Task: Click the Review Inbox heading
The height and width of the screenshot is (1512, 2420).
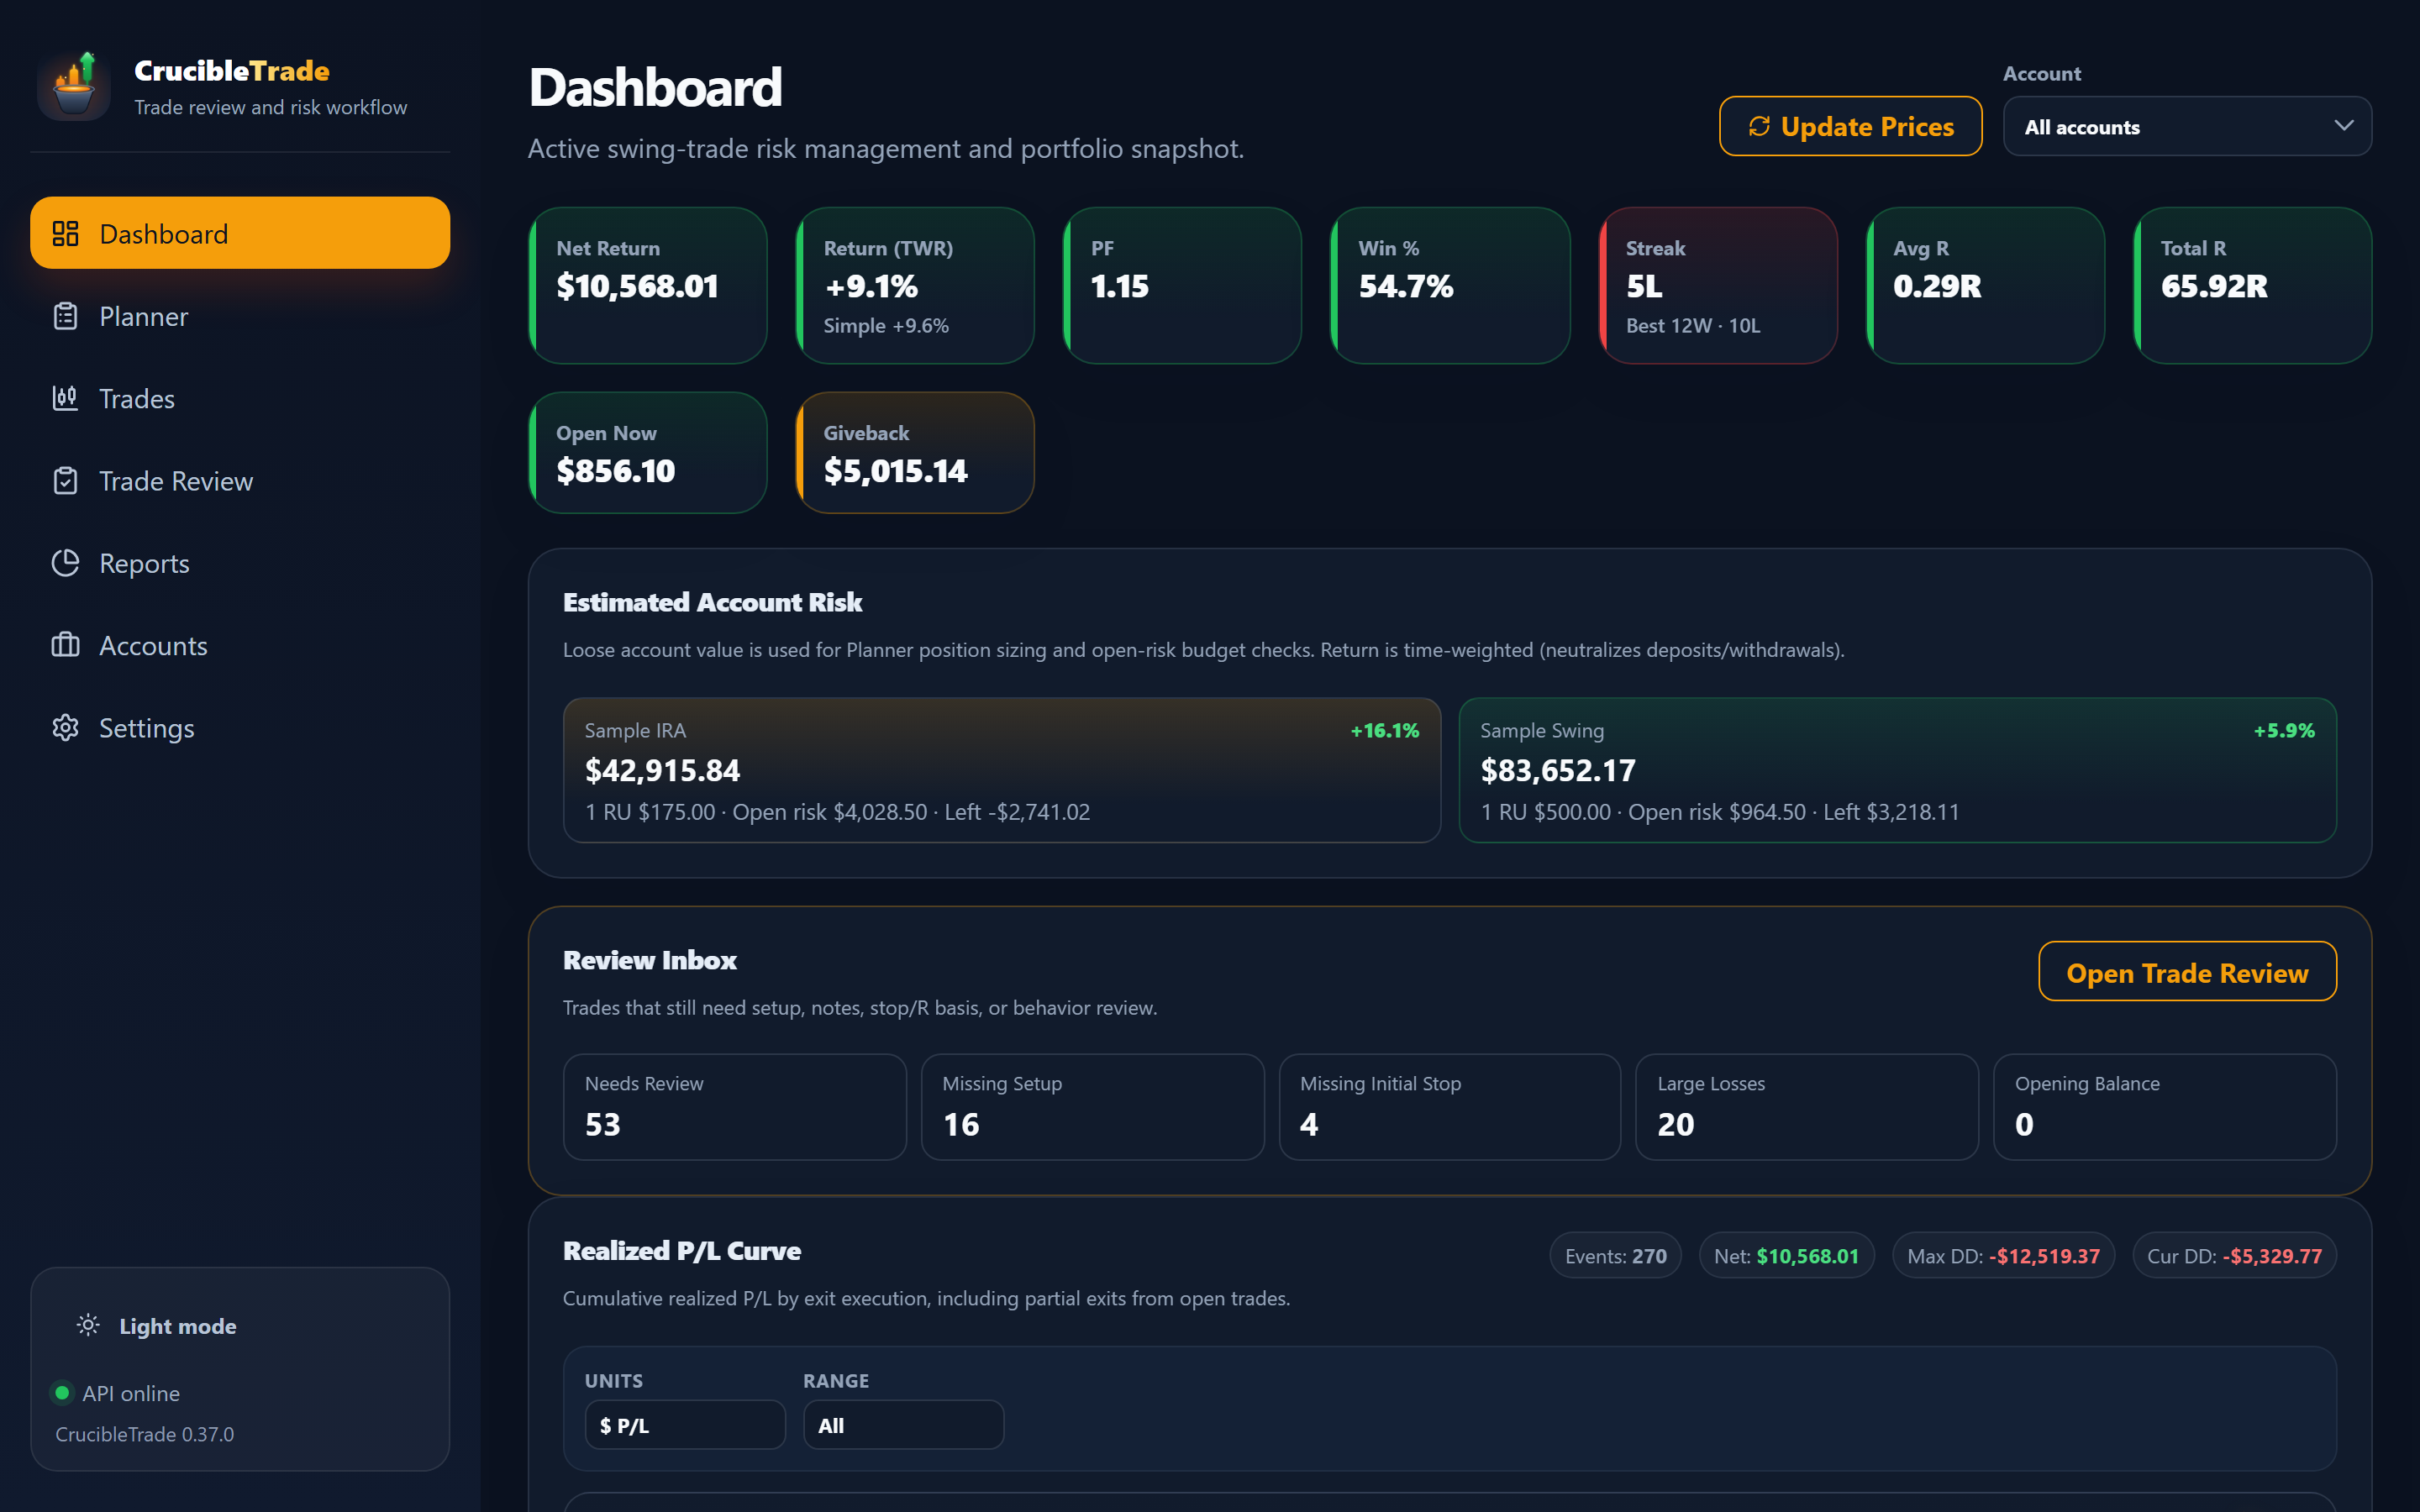Action: click(650, 960)
